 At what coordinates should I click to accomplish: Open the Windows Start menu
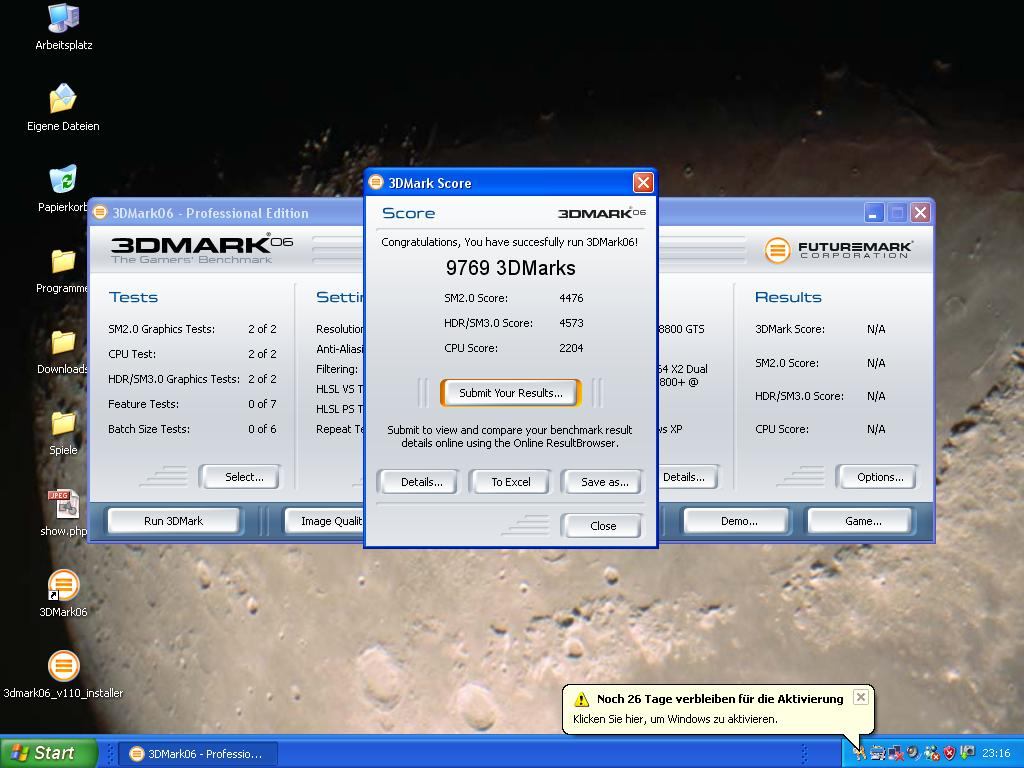(48, 753)
